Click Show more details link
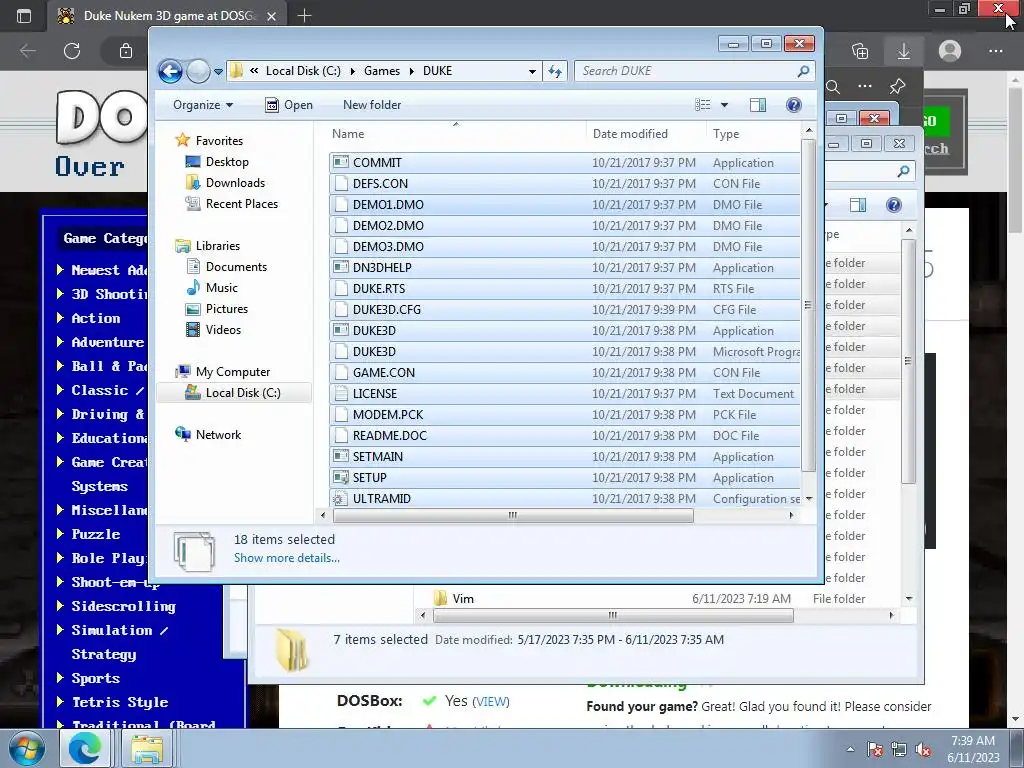This screenshot has width=1024, height=768. tap(287, 558)
